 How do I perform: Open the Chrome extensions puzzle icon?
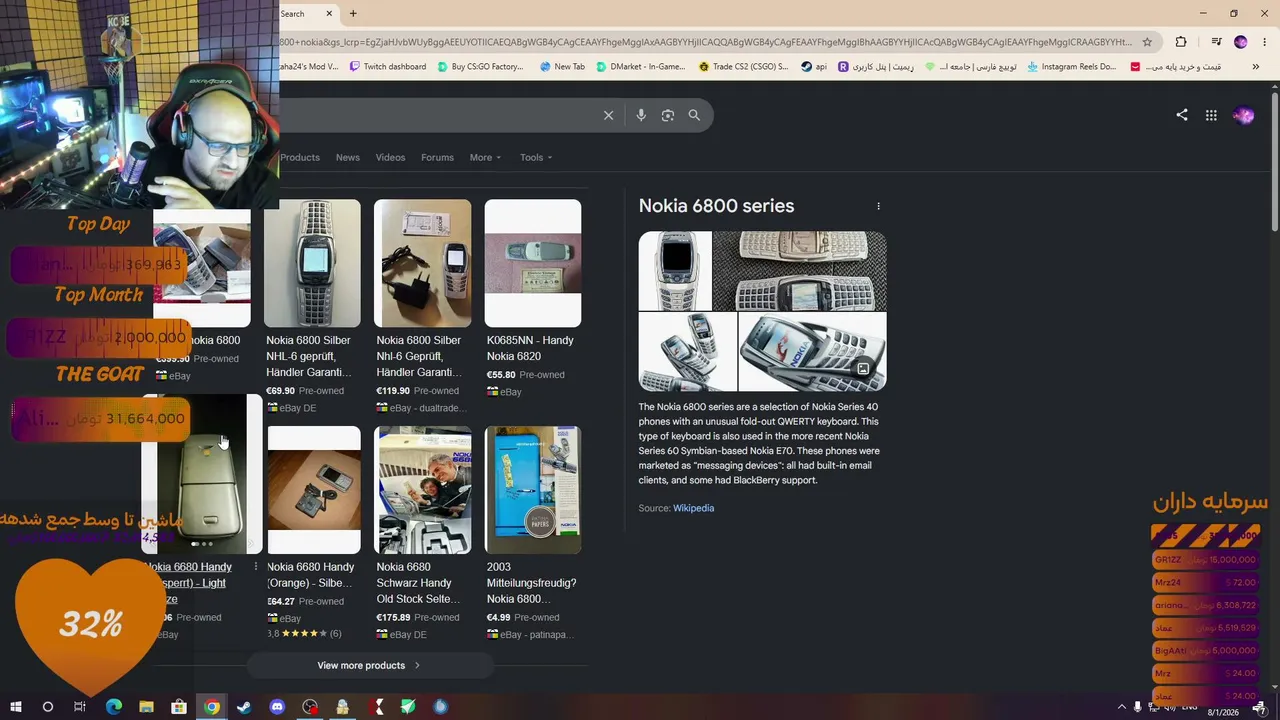coord(1181,42)
